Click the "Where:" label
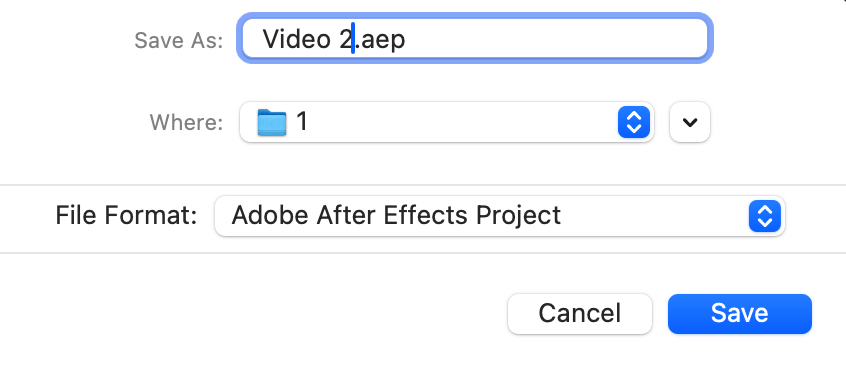 pos(187,122)
